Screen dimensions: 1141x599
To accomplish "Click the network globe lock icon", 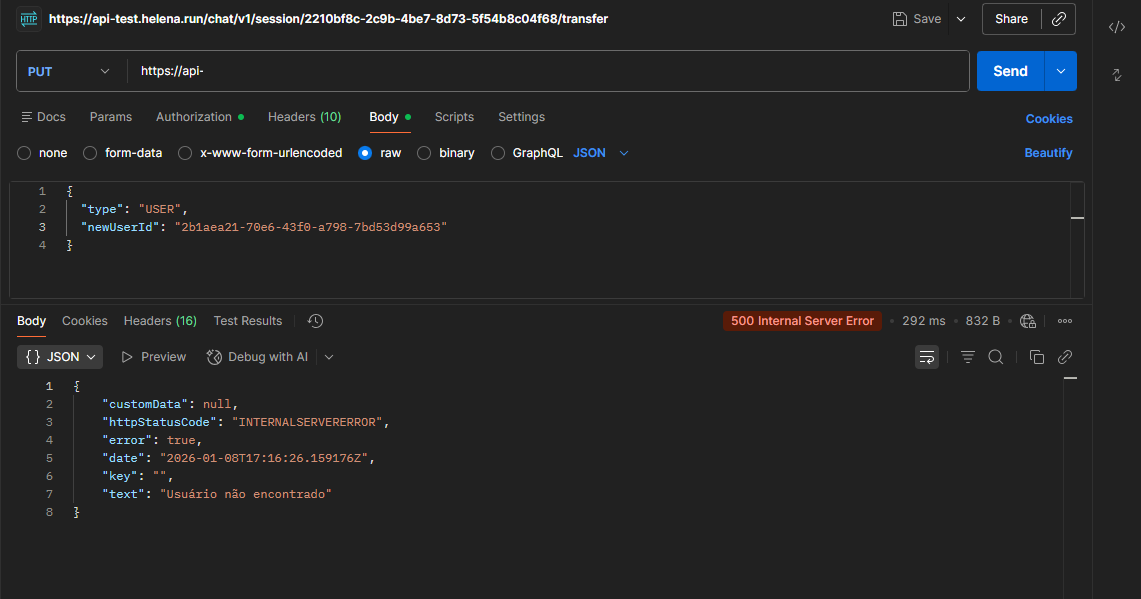I will click(1028, 321).
